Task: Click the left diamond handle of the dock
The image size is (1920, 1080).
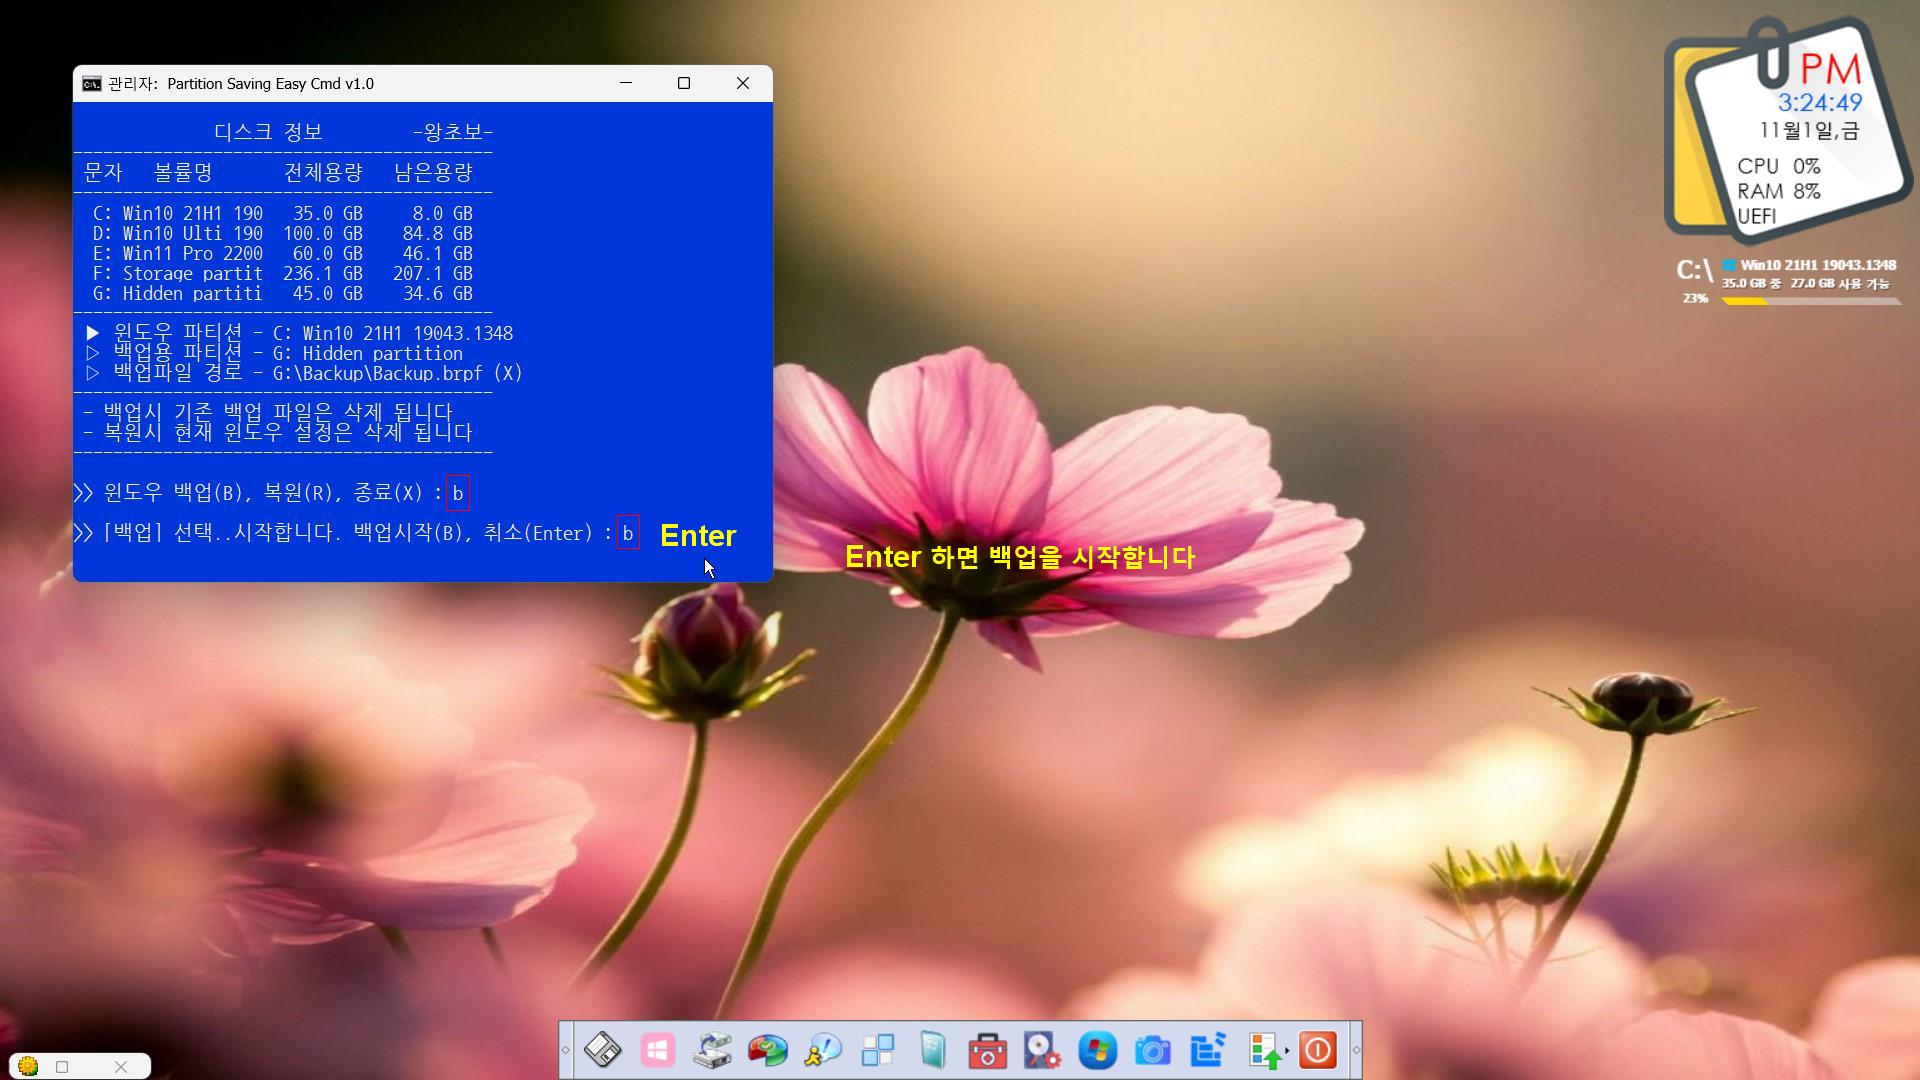Action: coord(566,1050)
